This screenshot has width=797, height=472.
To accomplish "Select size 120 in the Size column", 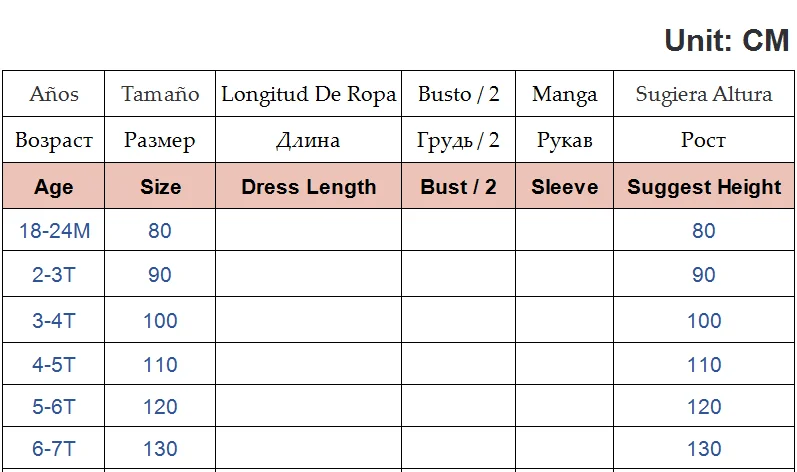I will [160, 407].
